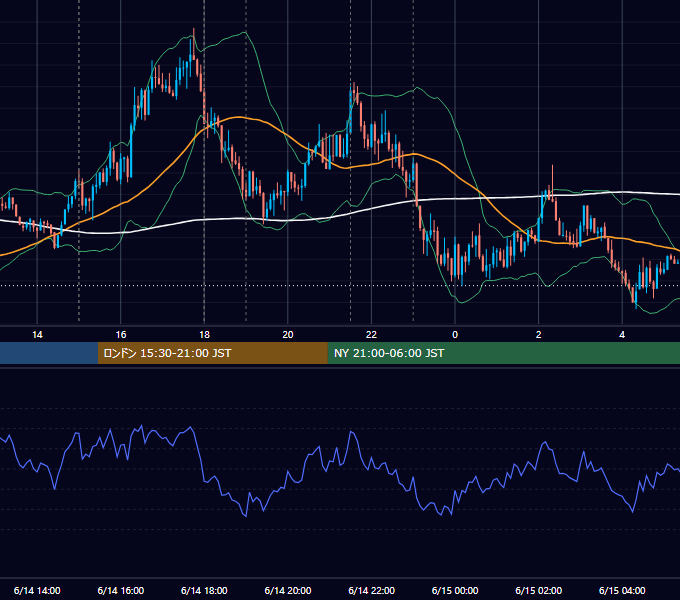Click the 6/15 02:00 oscillator axis label

pos(539,590)
